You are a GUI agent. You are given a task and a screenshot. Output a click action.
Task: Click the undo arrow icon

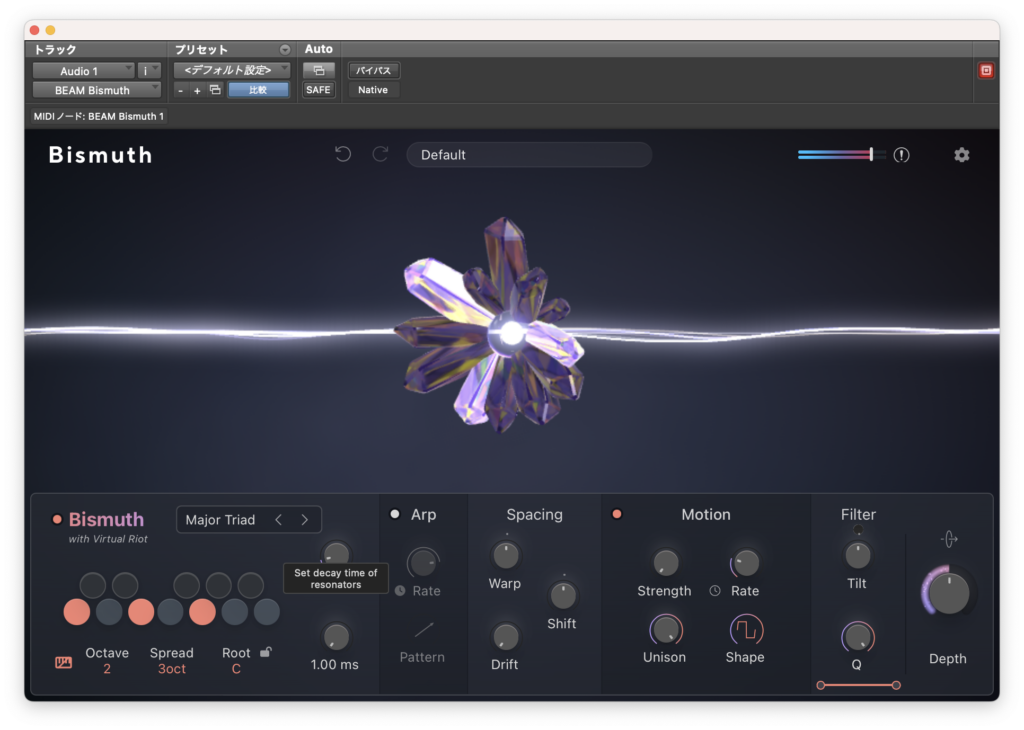click(343, 155)
